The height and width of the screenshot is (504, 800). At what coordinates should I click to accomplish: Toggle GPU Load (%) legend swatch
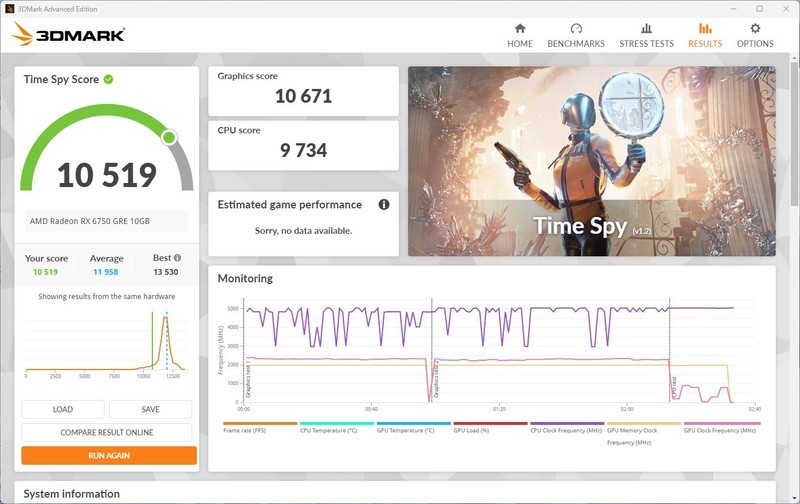490,423
